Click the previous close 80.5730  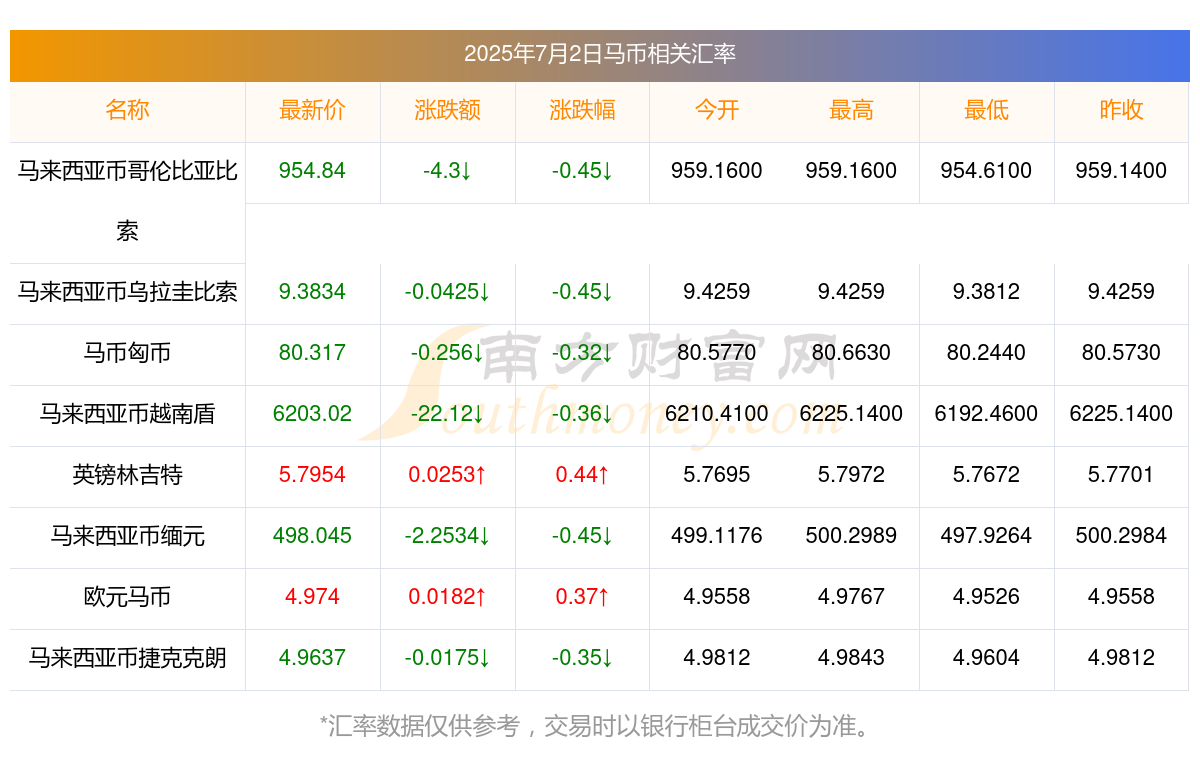(x=1121, y=353)
